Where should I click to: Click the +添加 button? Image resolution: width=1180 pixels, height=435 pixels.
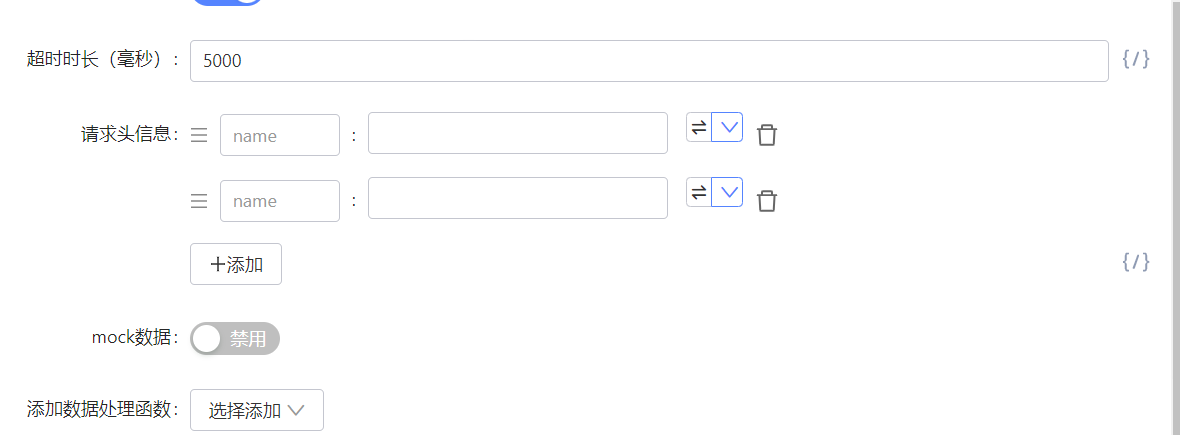[236, 265]
